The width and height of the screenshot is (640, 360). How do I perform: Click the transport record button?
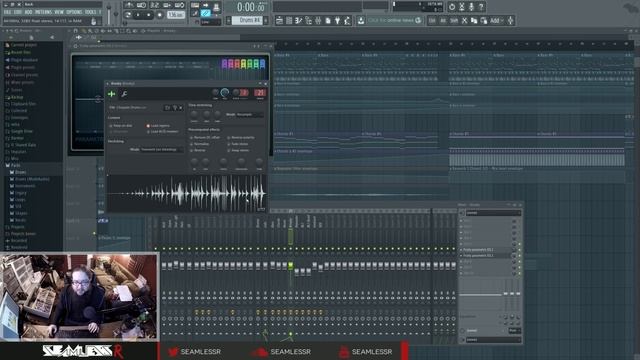tap(160, 15)
